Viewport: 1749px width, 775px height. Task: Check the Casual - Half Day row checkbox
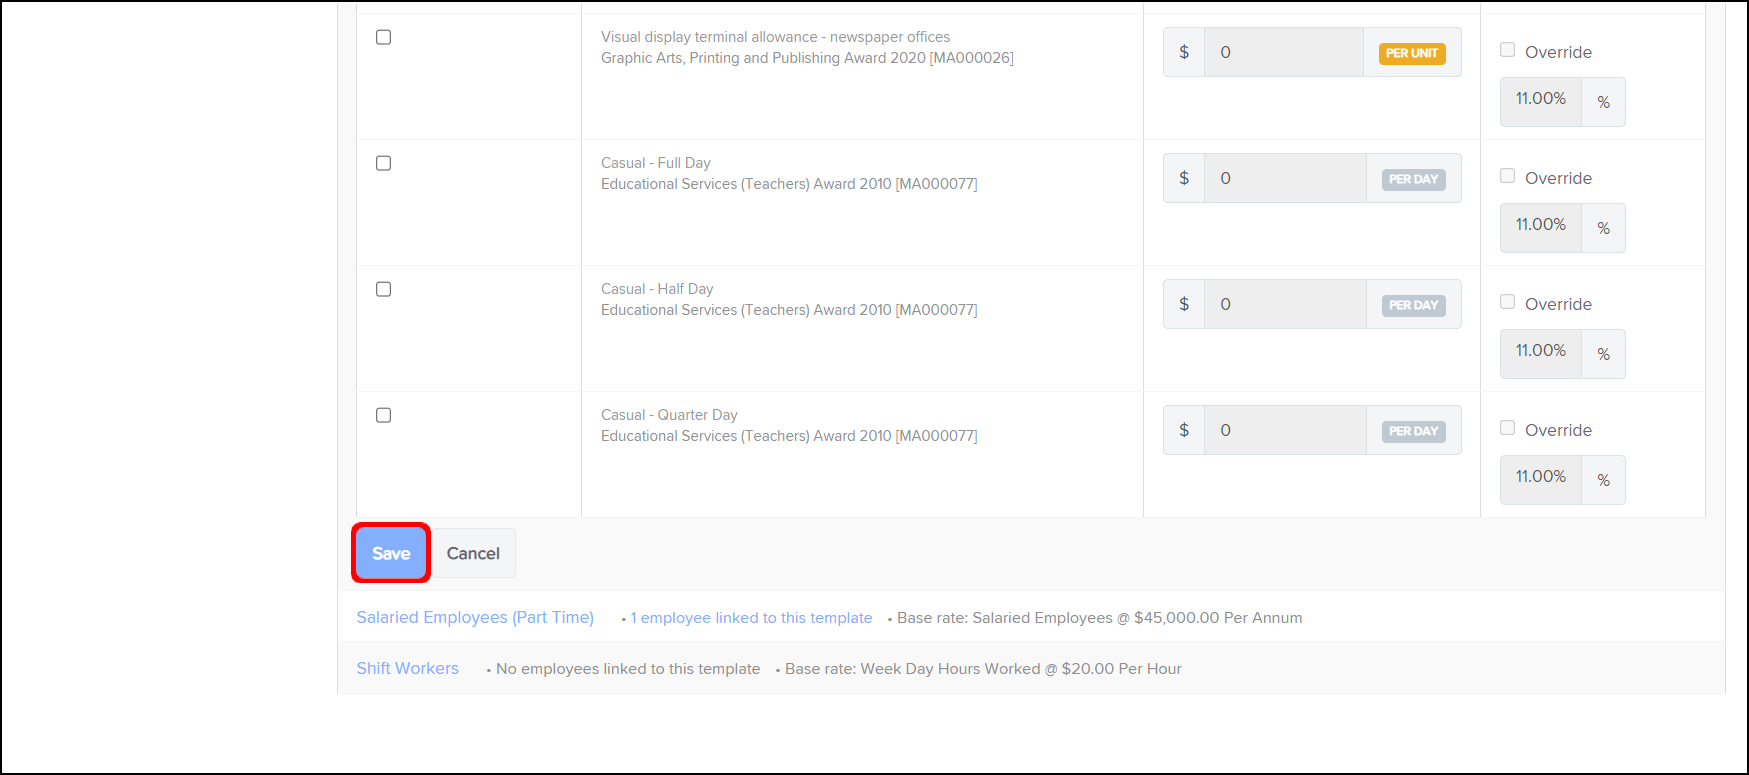click(383, 289)
